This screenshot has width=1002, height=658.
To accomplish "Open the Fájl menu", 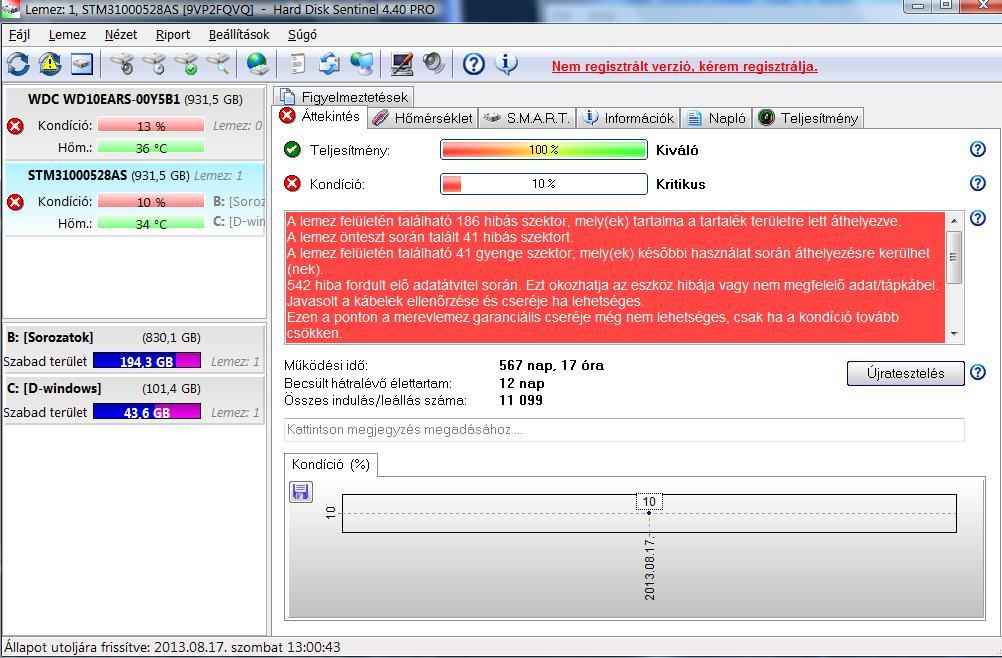I will 19,34.
